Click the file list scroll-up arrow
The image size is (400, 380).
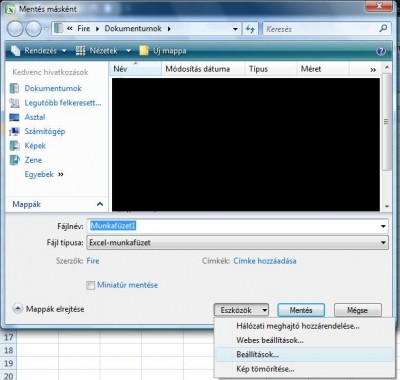[x=387, y=68]
